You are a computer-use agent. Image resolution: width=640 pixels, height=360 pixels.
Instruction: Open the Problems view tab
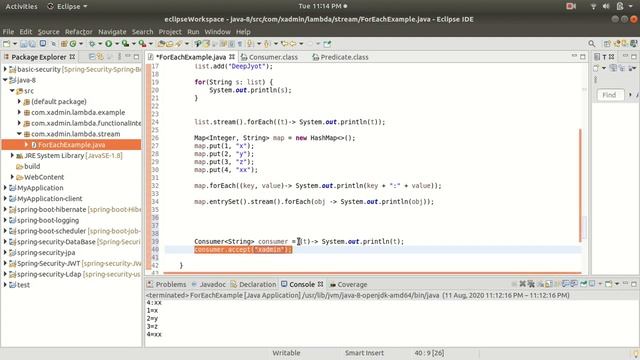pos(167,284)
